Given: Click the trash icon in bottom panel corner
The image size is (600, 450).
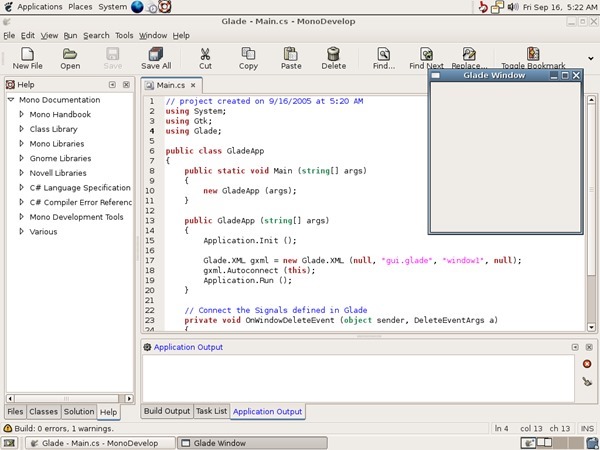Looking at the screenshot, I should (x=593, y=443).
